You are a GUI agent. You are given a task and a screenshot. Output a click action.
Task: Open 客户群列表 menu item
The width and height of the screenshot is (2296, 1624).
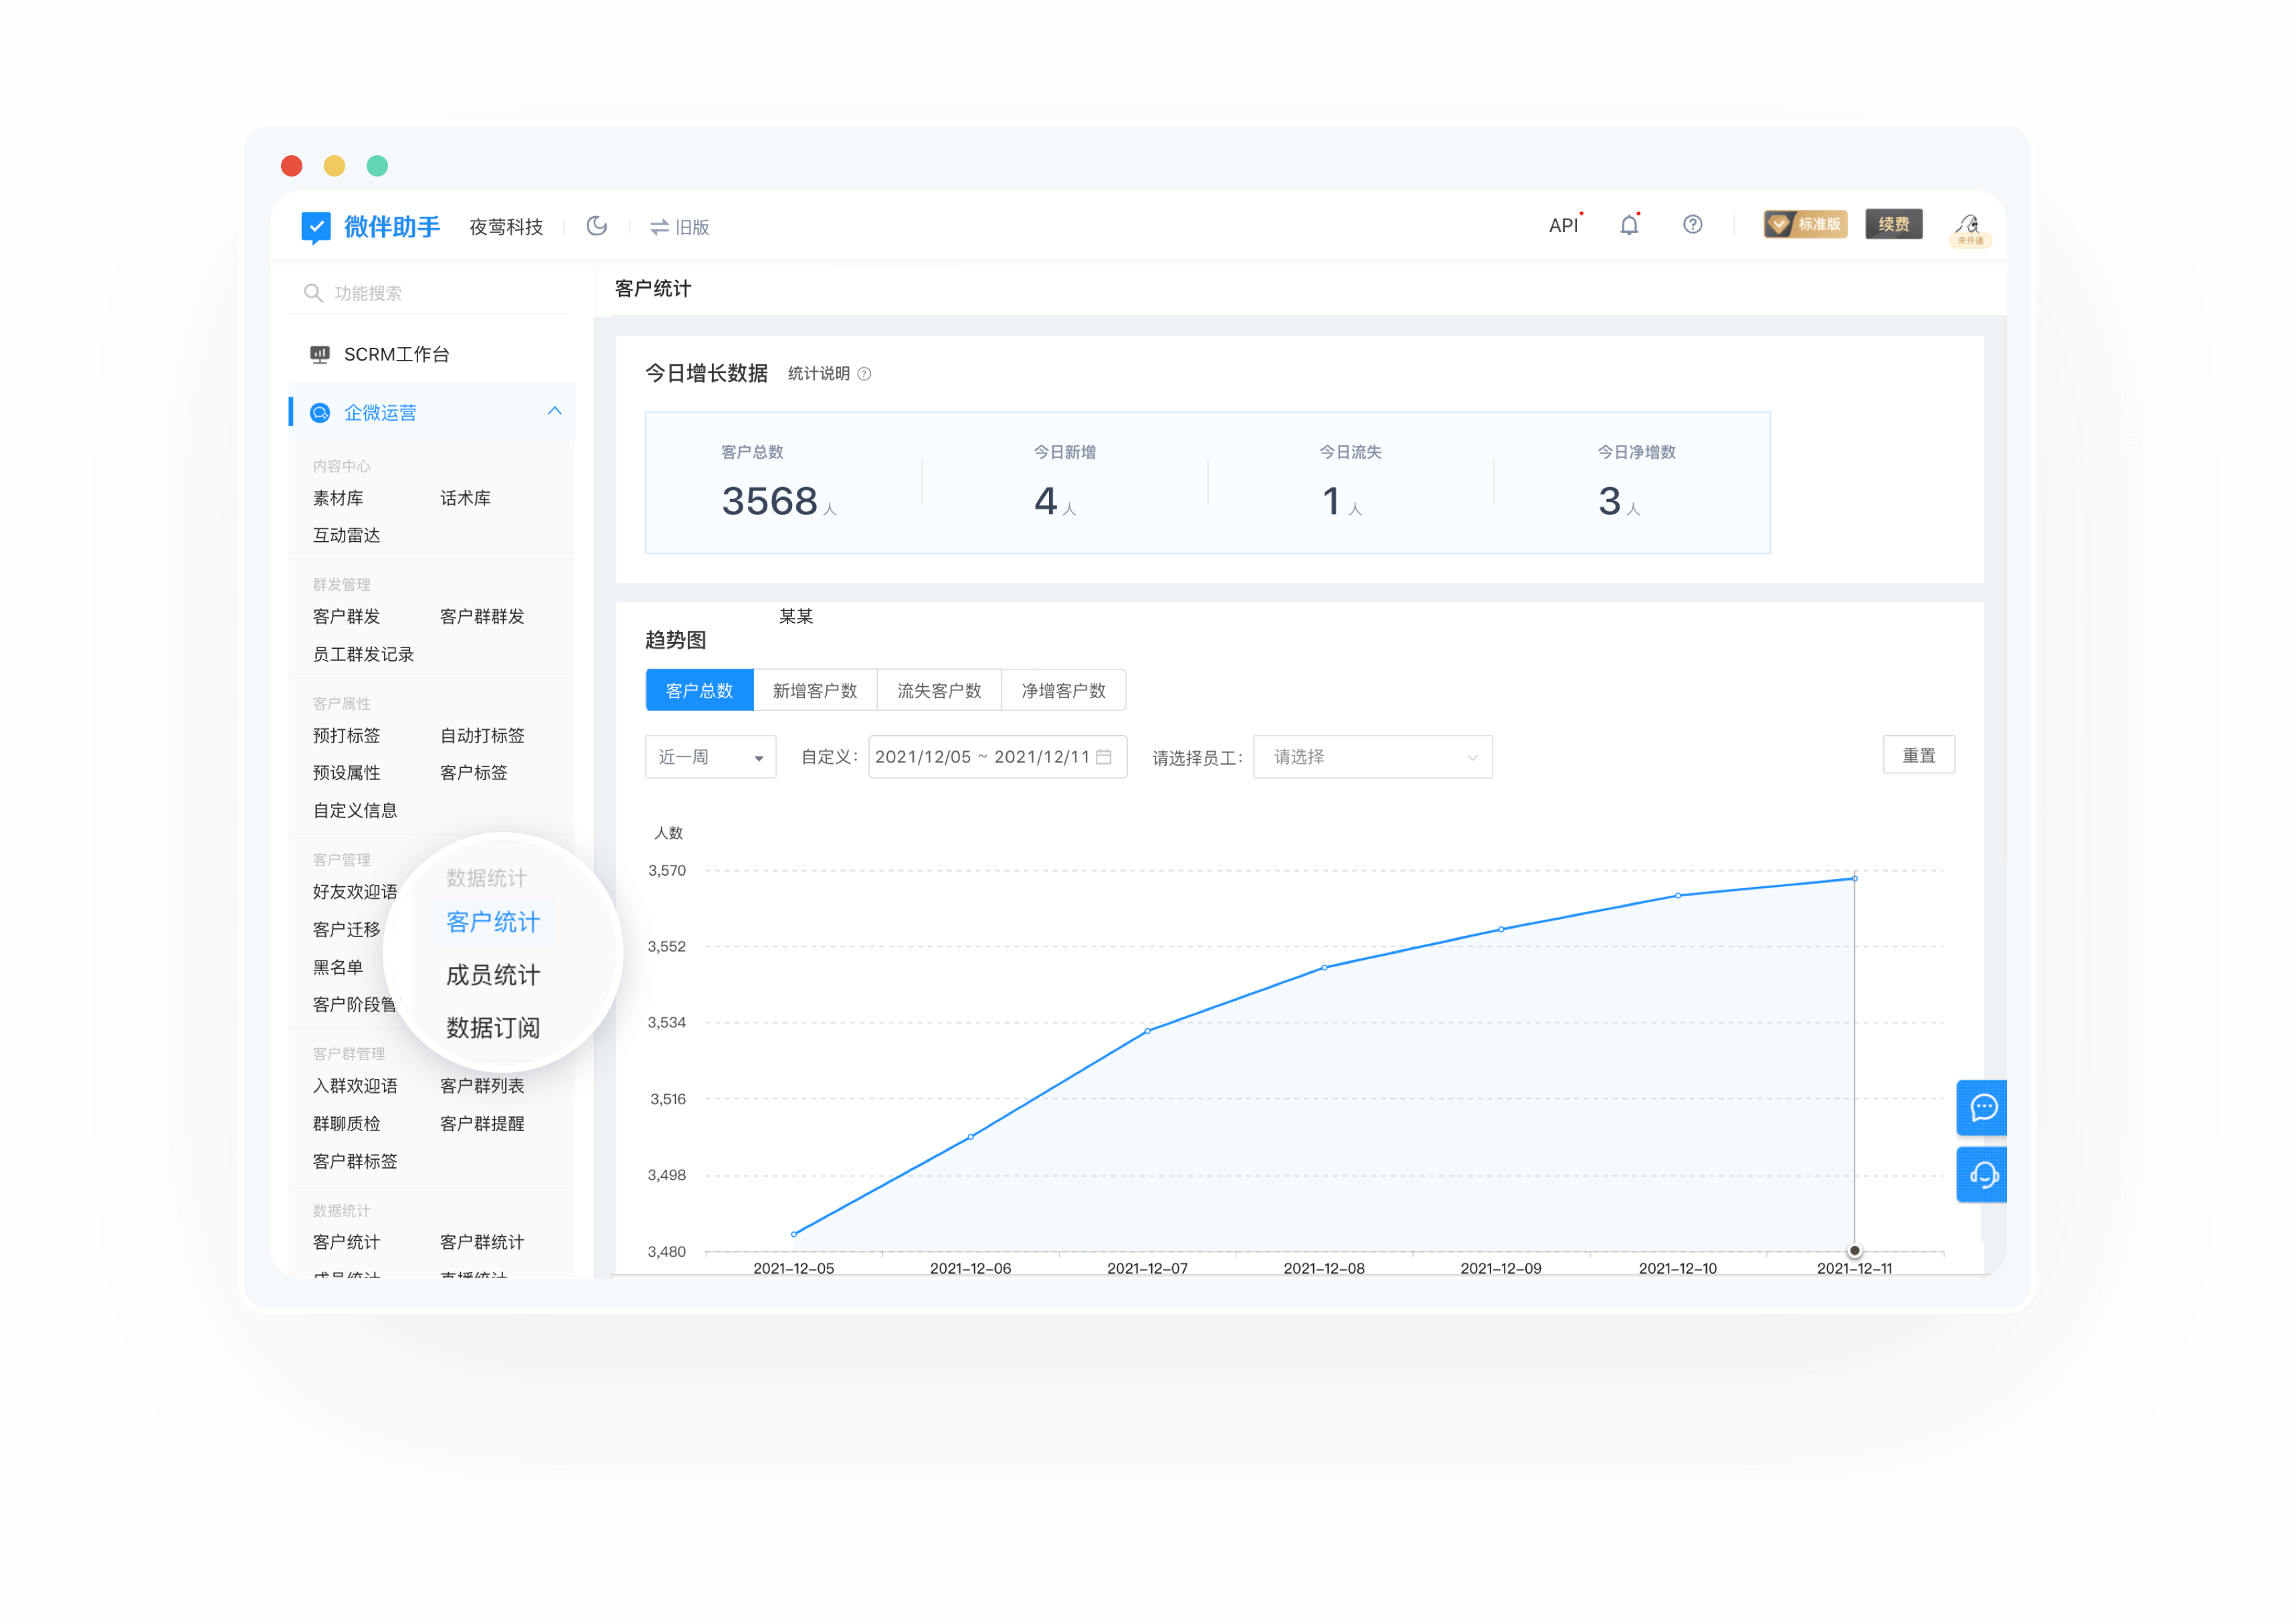coord(482,1085)
